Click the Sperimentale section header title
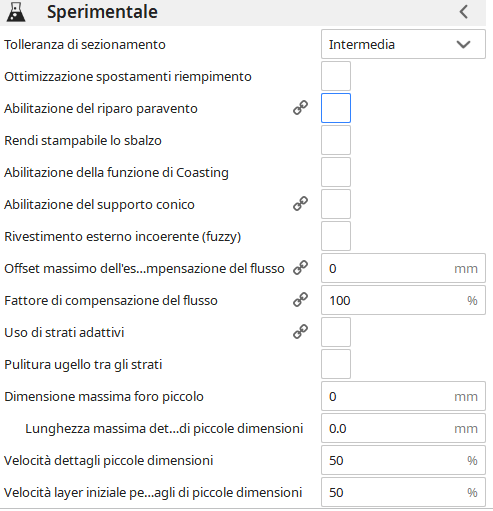 (x=102, y=12)
